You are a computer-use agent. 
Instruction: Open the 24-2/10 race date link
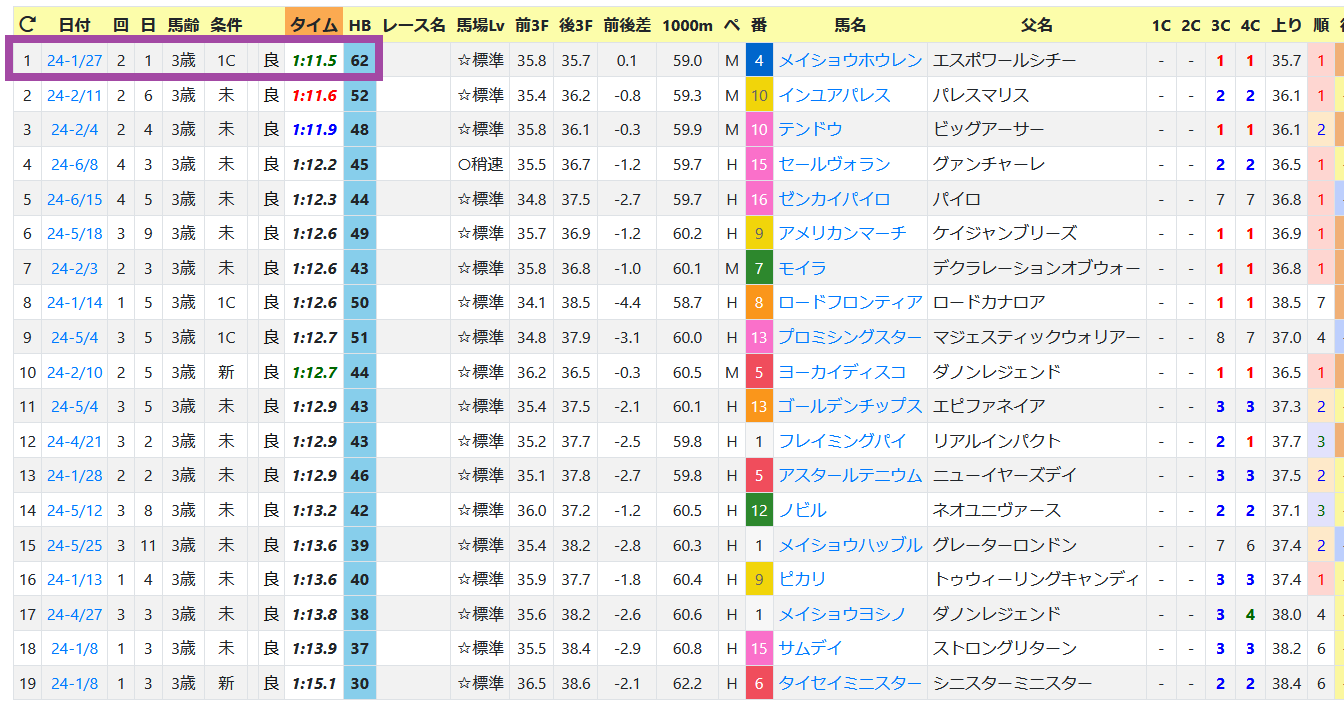[75, 373]
